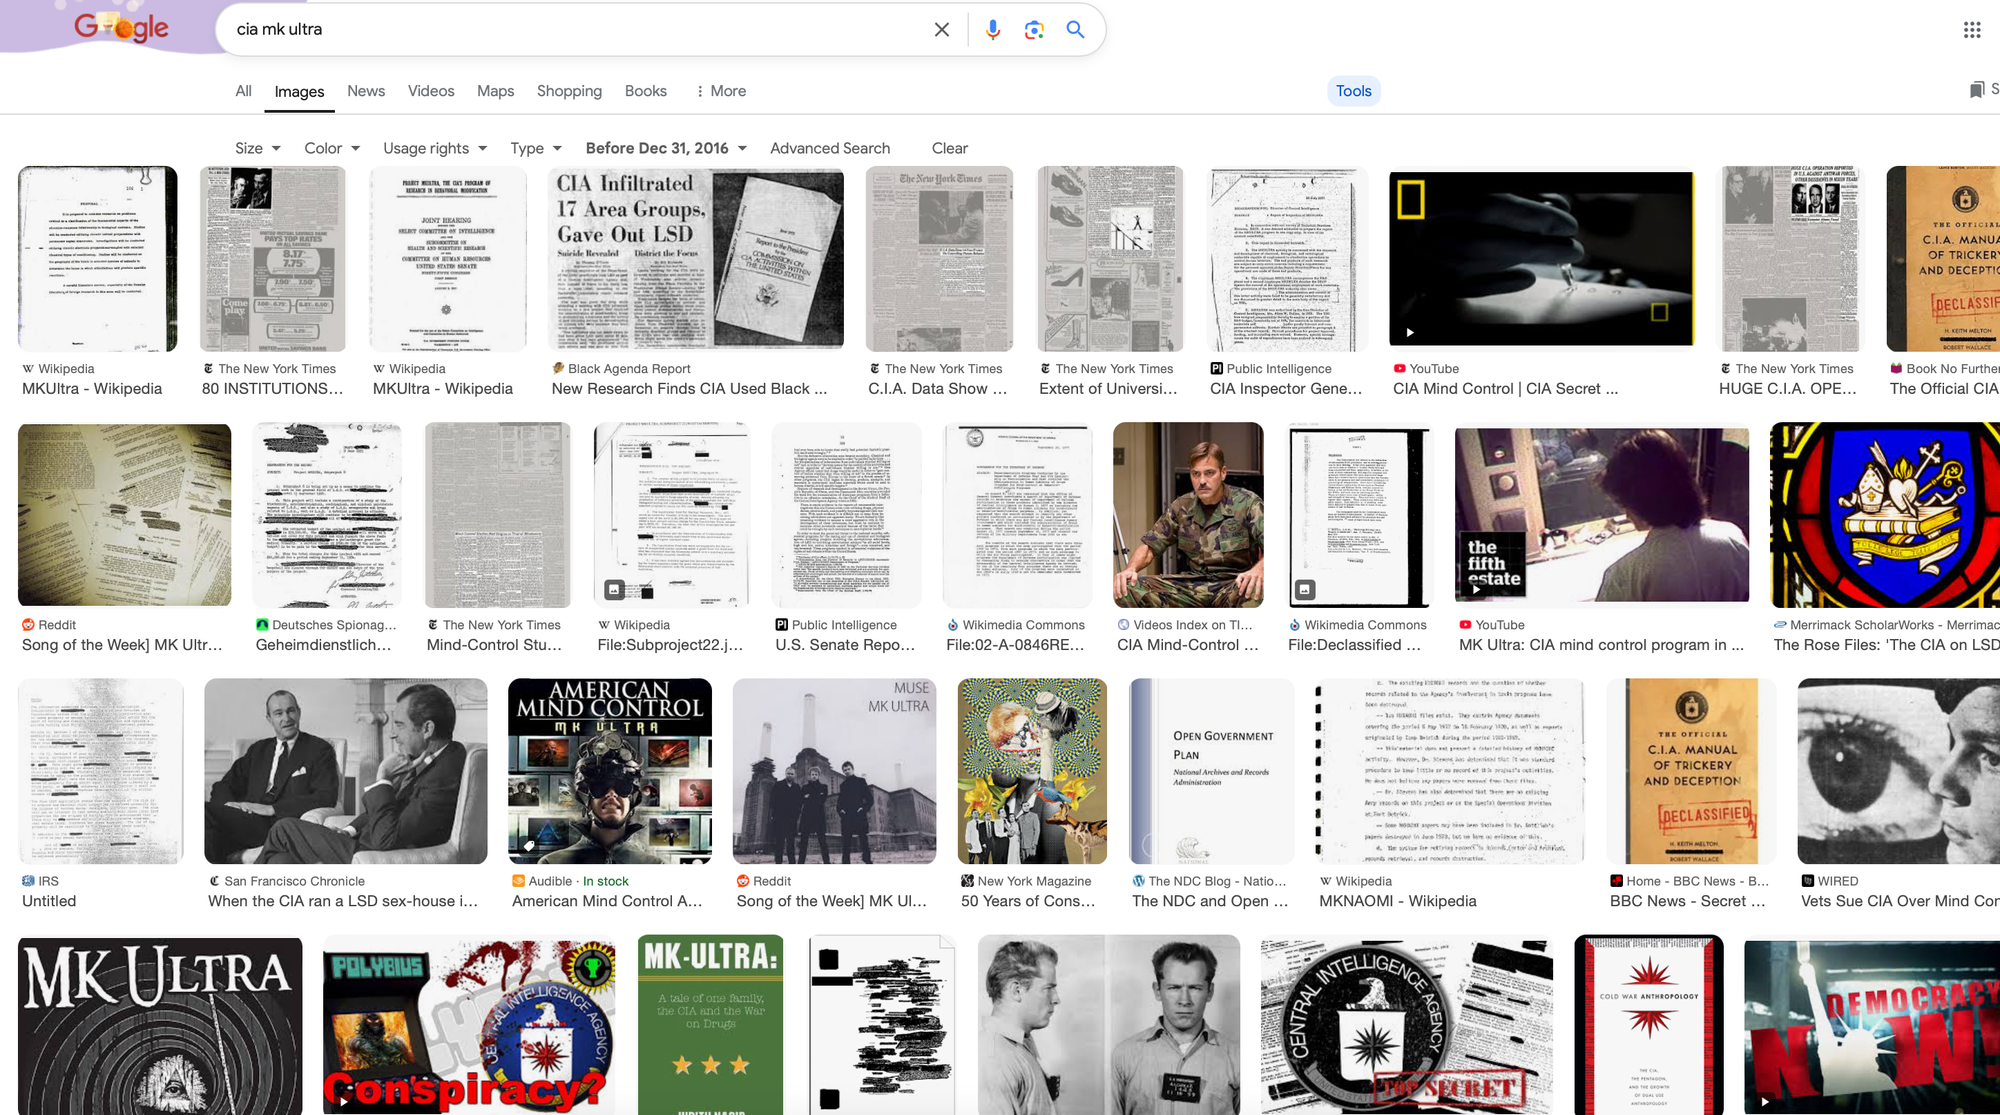The height and width of the screenshot is (1115, 2000).
Task: Clear the applied filters
Action: (x=950, y=148)
